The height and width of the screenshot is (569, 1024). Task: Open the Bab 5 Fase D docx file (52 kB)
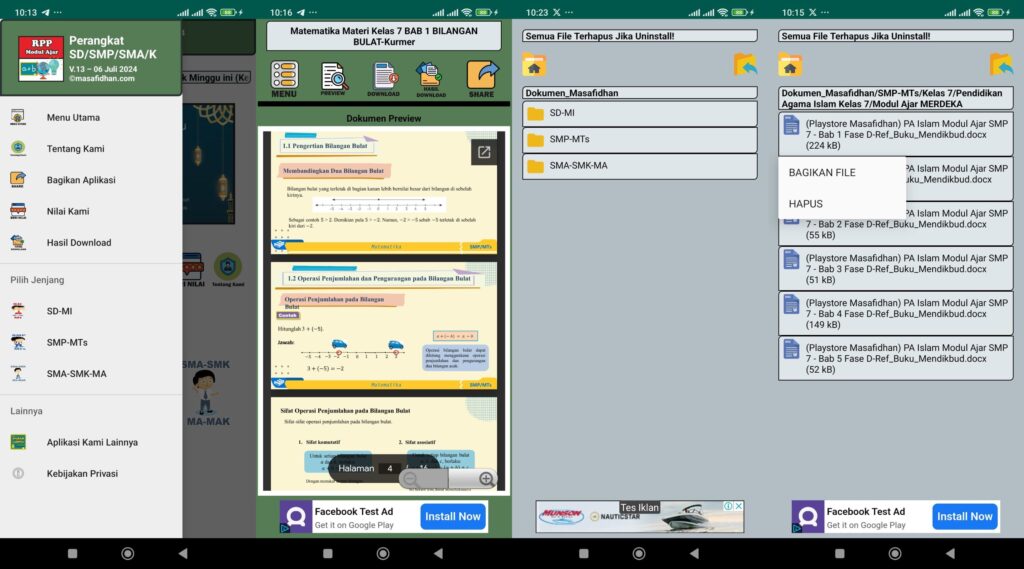coord(895,359)
